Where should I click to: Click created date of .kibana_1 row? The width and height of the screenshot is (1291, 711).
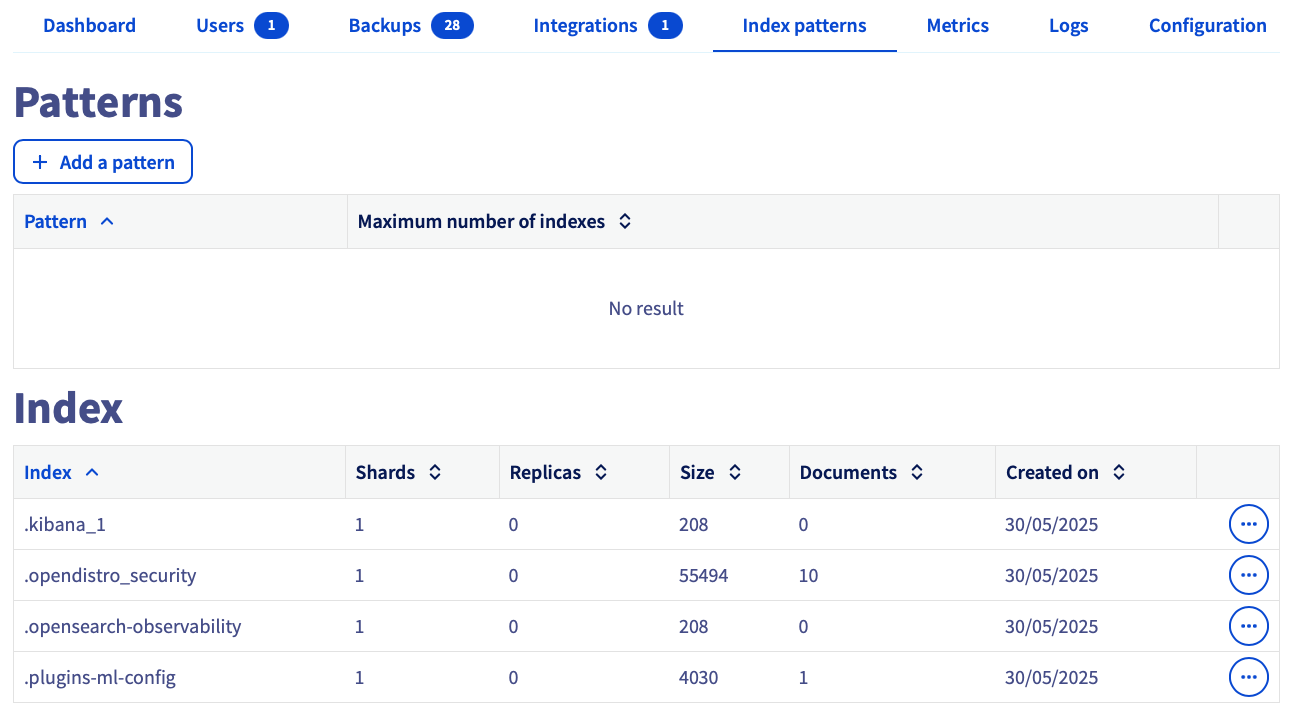coord(1051,524)
